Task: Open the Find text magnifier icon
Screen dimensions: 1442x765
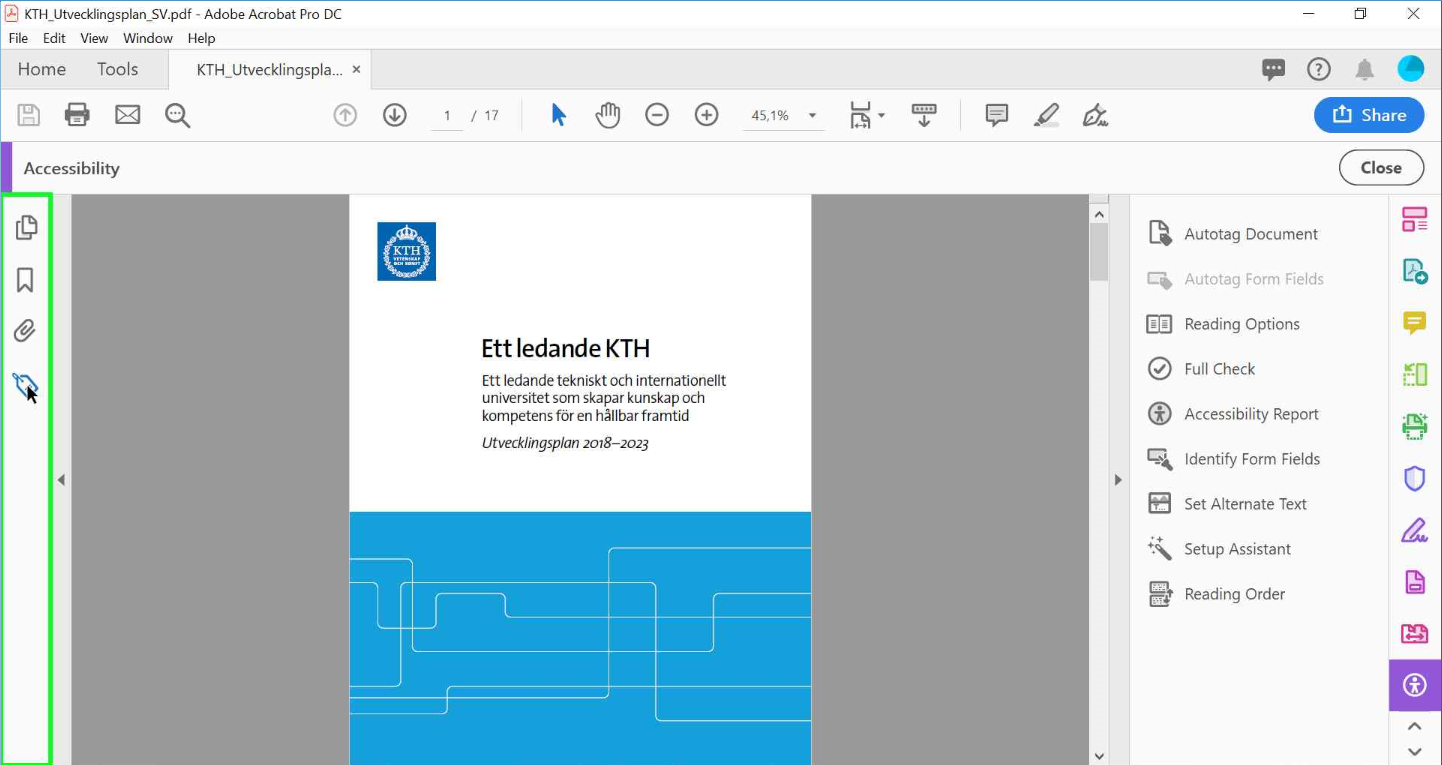Action: (x=178, y=115)
